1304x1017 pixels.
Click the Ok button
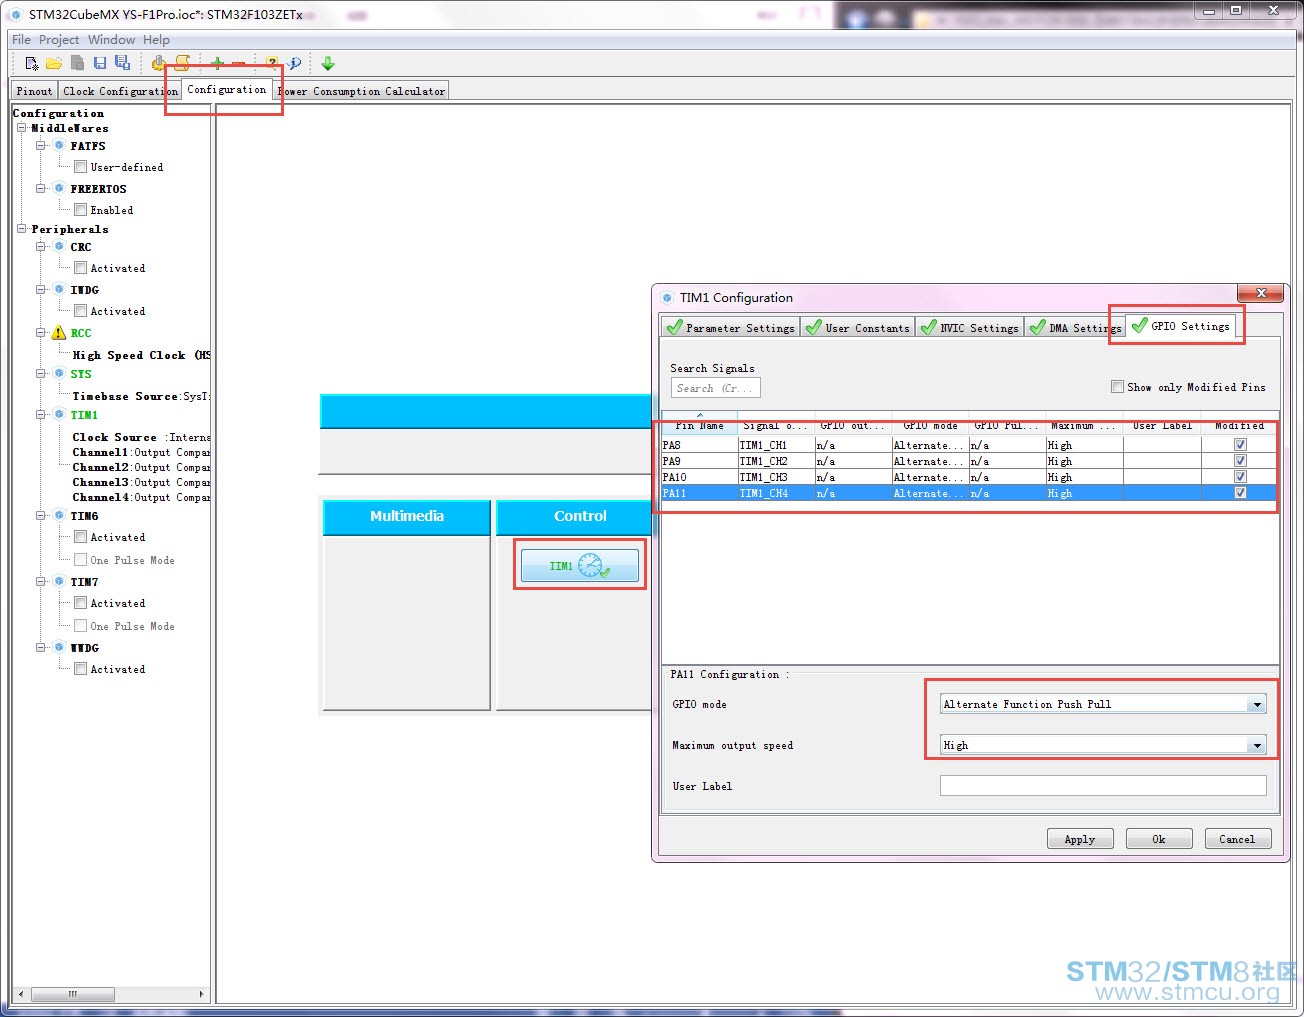pyautogui.click(x=1159, y=839)
